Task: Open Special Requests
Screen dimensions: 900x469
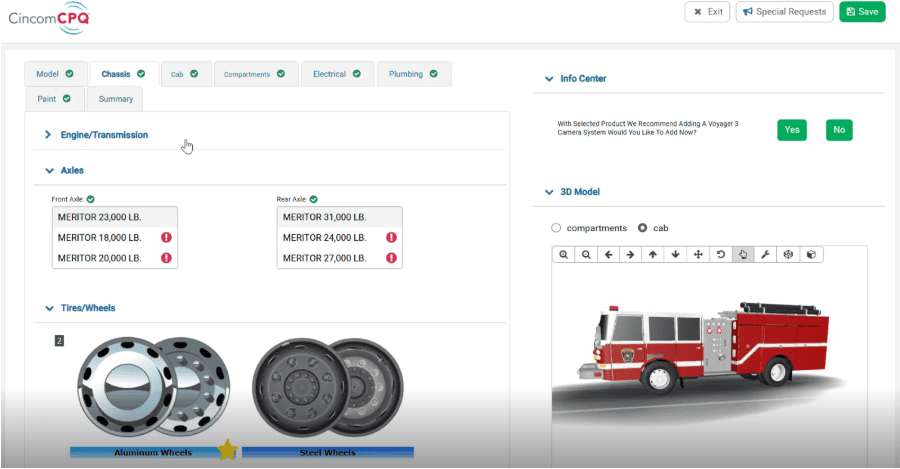Action: click(x=785, y=12)
